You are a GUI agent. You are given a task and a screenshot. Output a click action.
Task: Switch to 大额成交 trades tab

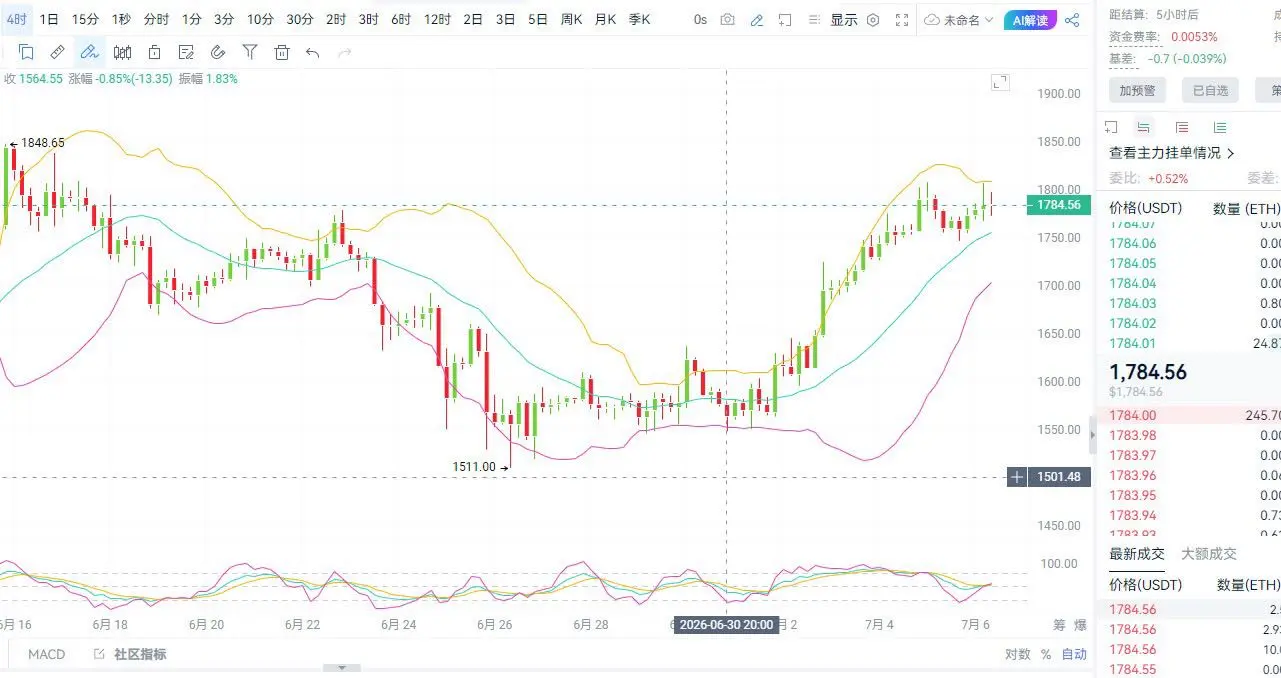1208,553
